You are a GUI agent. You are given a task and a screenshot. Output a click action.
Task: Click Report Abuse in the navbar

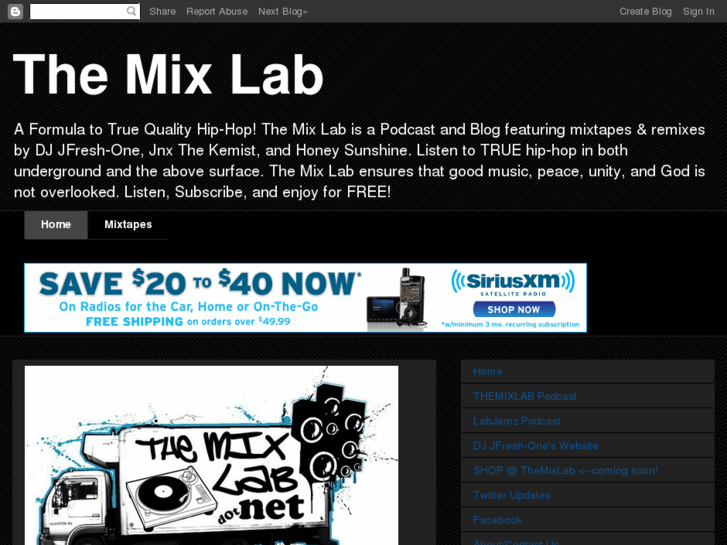[x=217, y=12]
